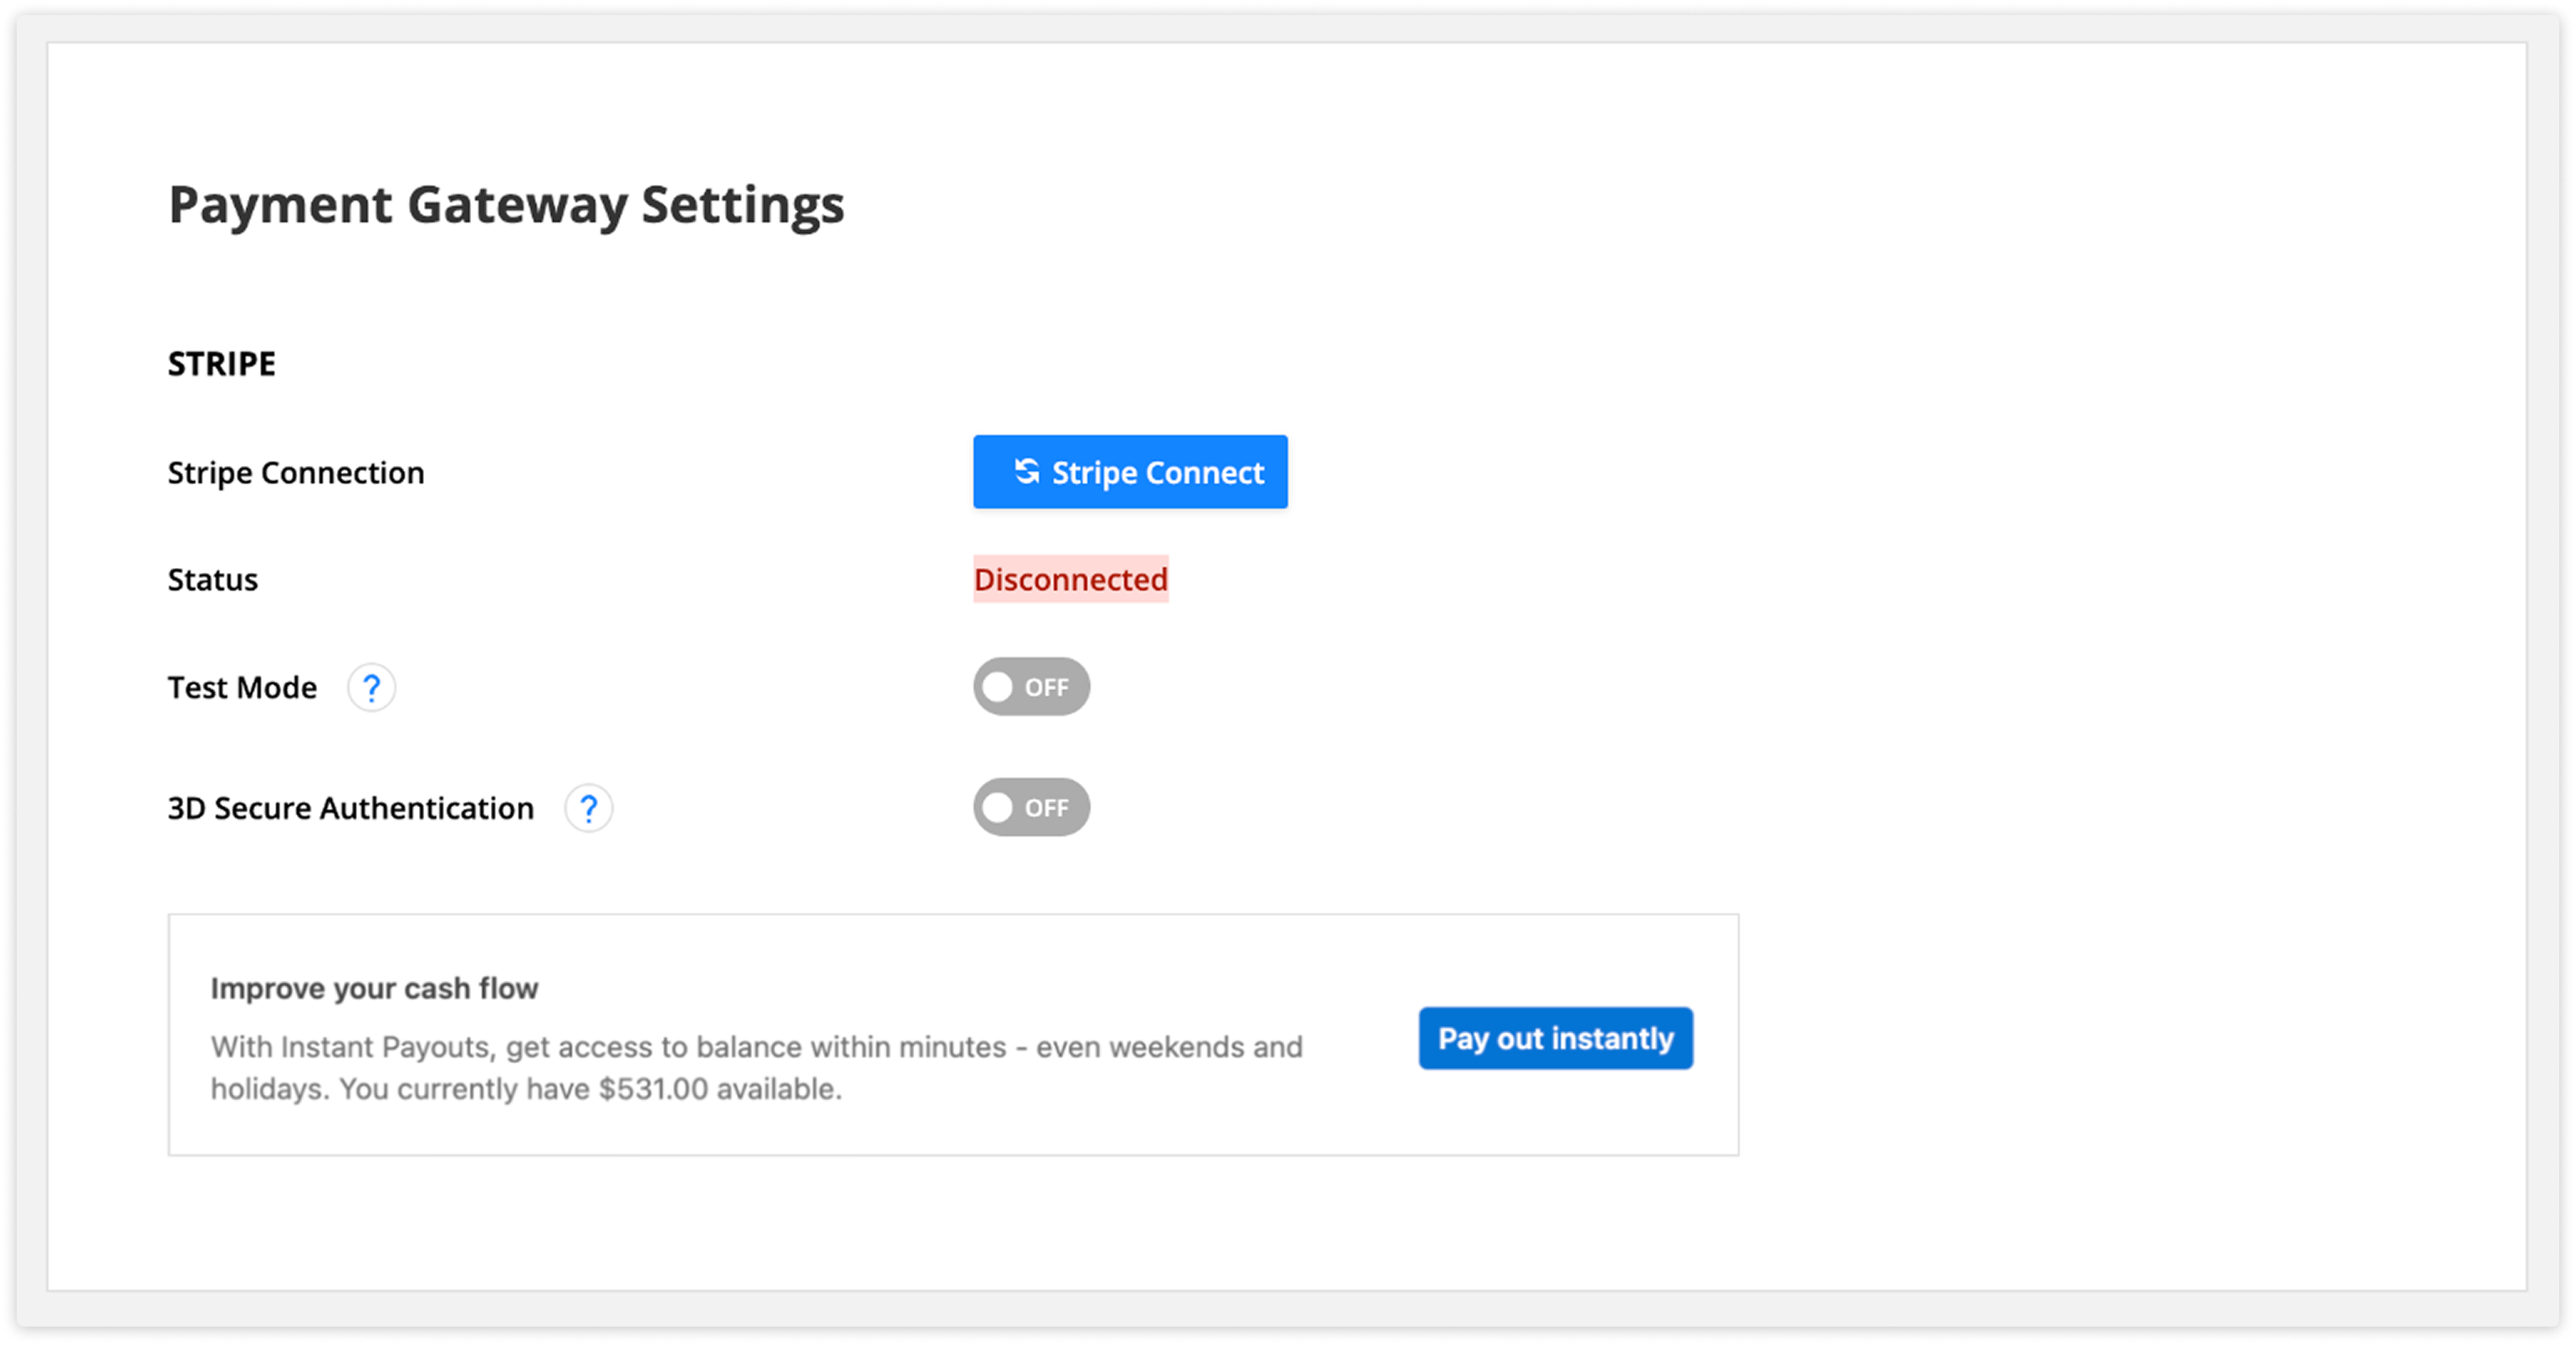
Task: Select the red Disconnected status label
Action: tap(1070, 579)
